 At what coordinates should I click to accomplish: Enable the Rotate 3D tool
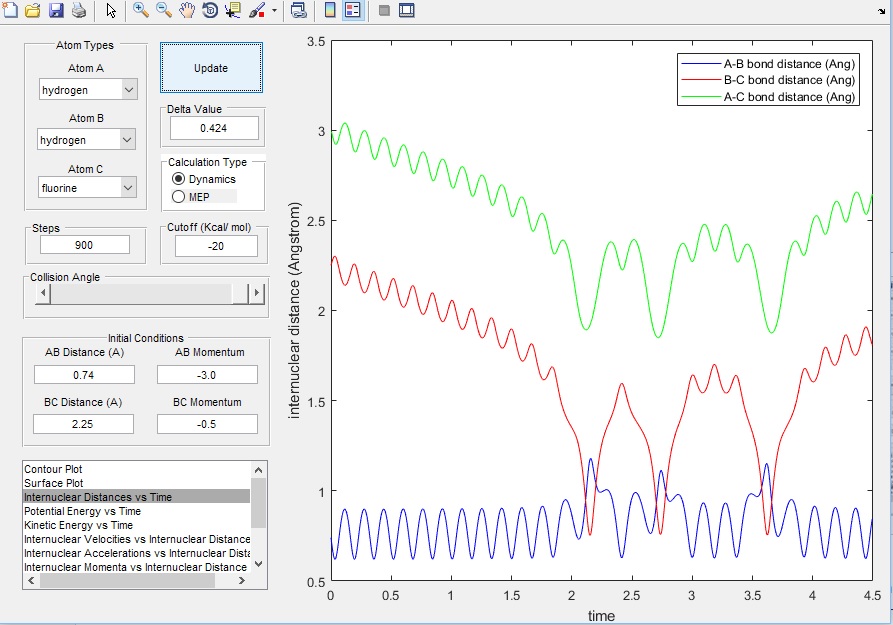(210, 10)
